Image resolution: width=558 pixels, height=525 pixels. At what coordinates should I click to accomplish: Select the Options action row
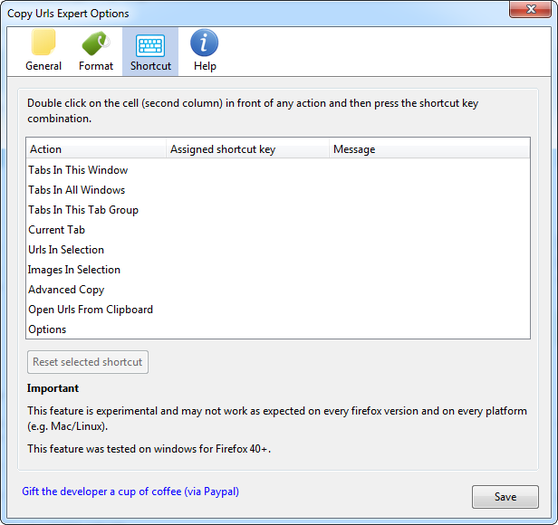(278, 329)
